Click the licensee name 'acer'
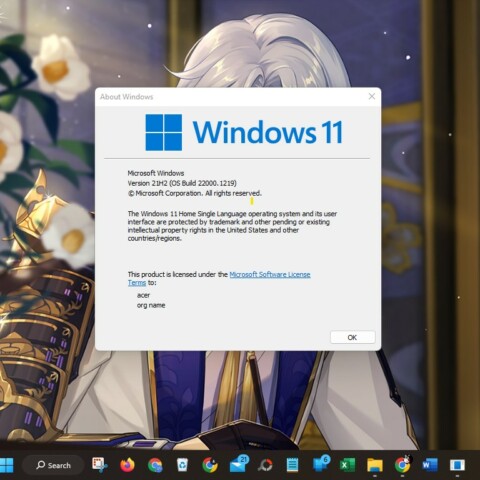The width and height of the screenshot is (480, 480). tap(143, 295)
